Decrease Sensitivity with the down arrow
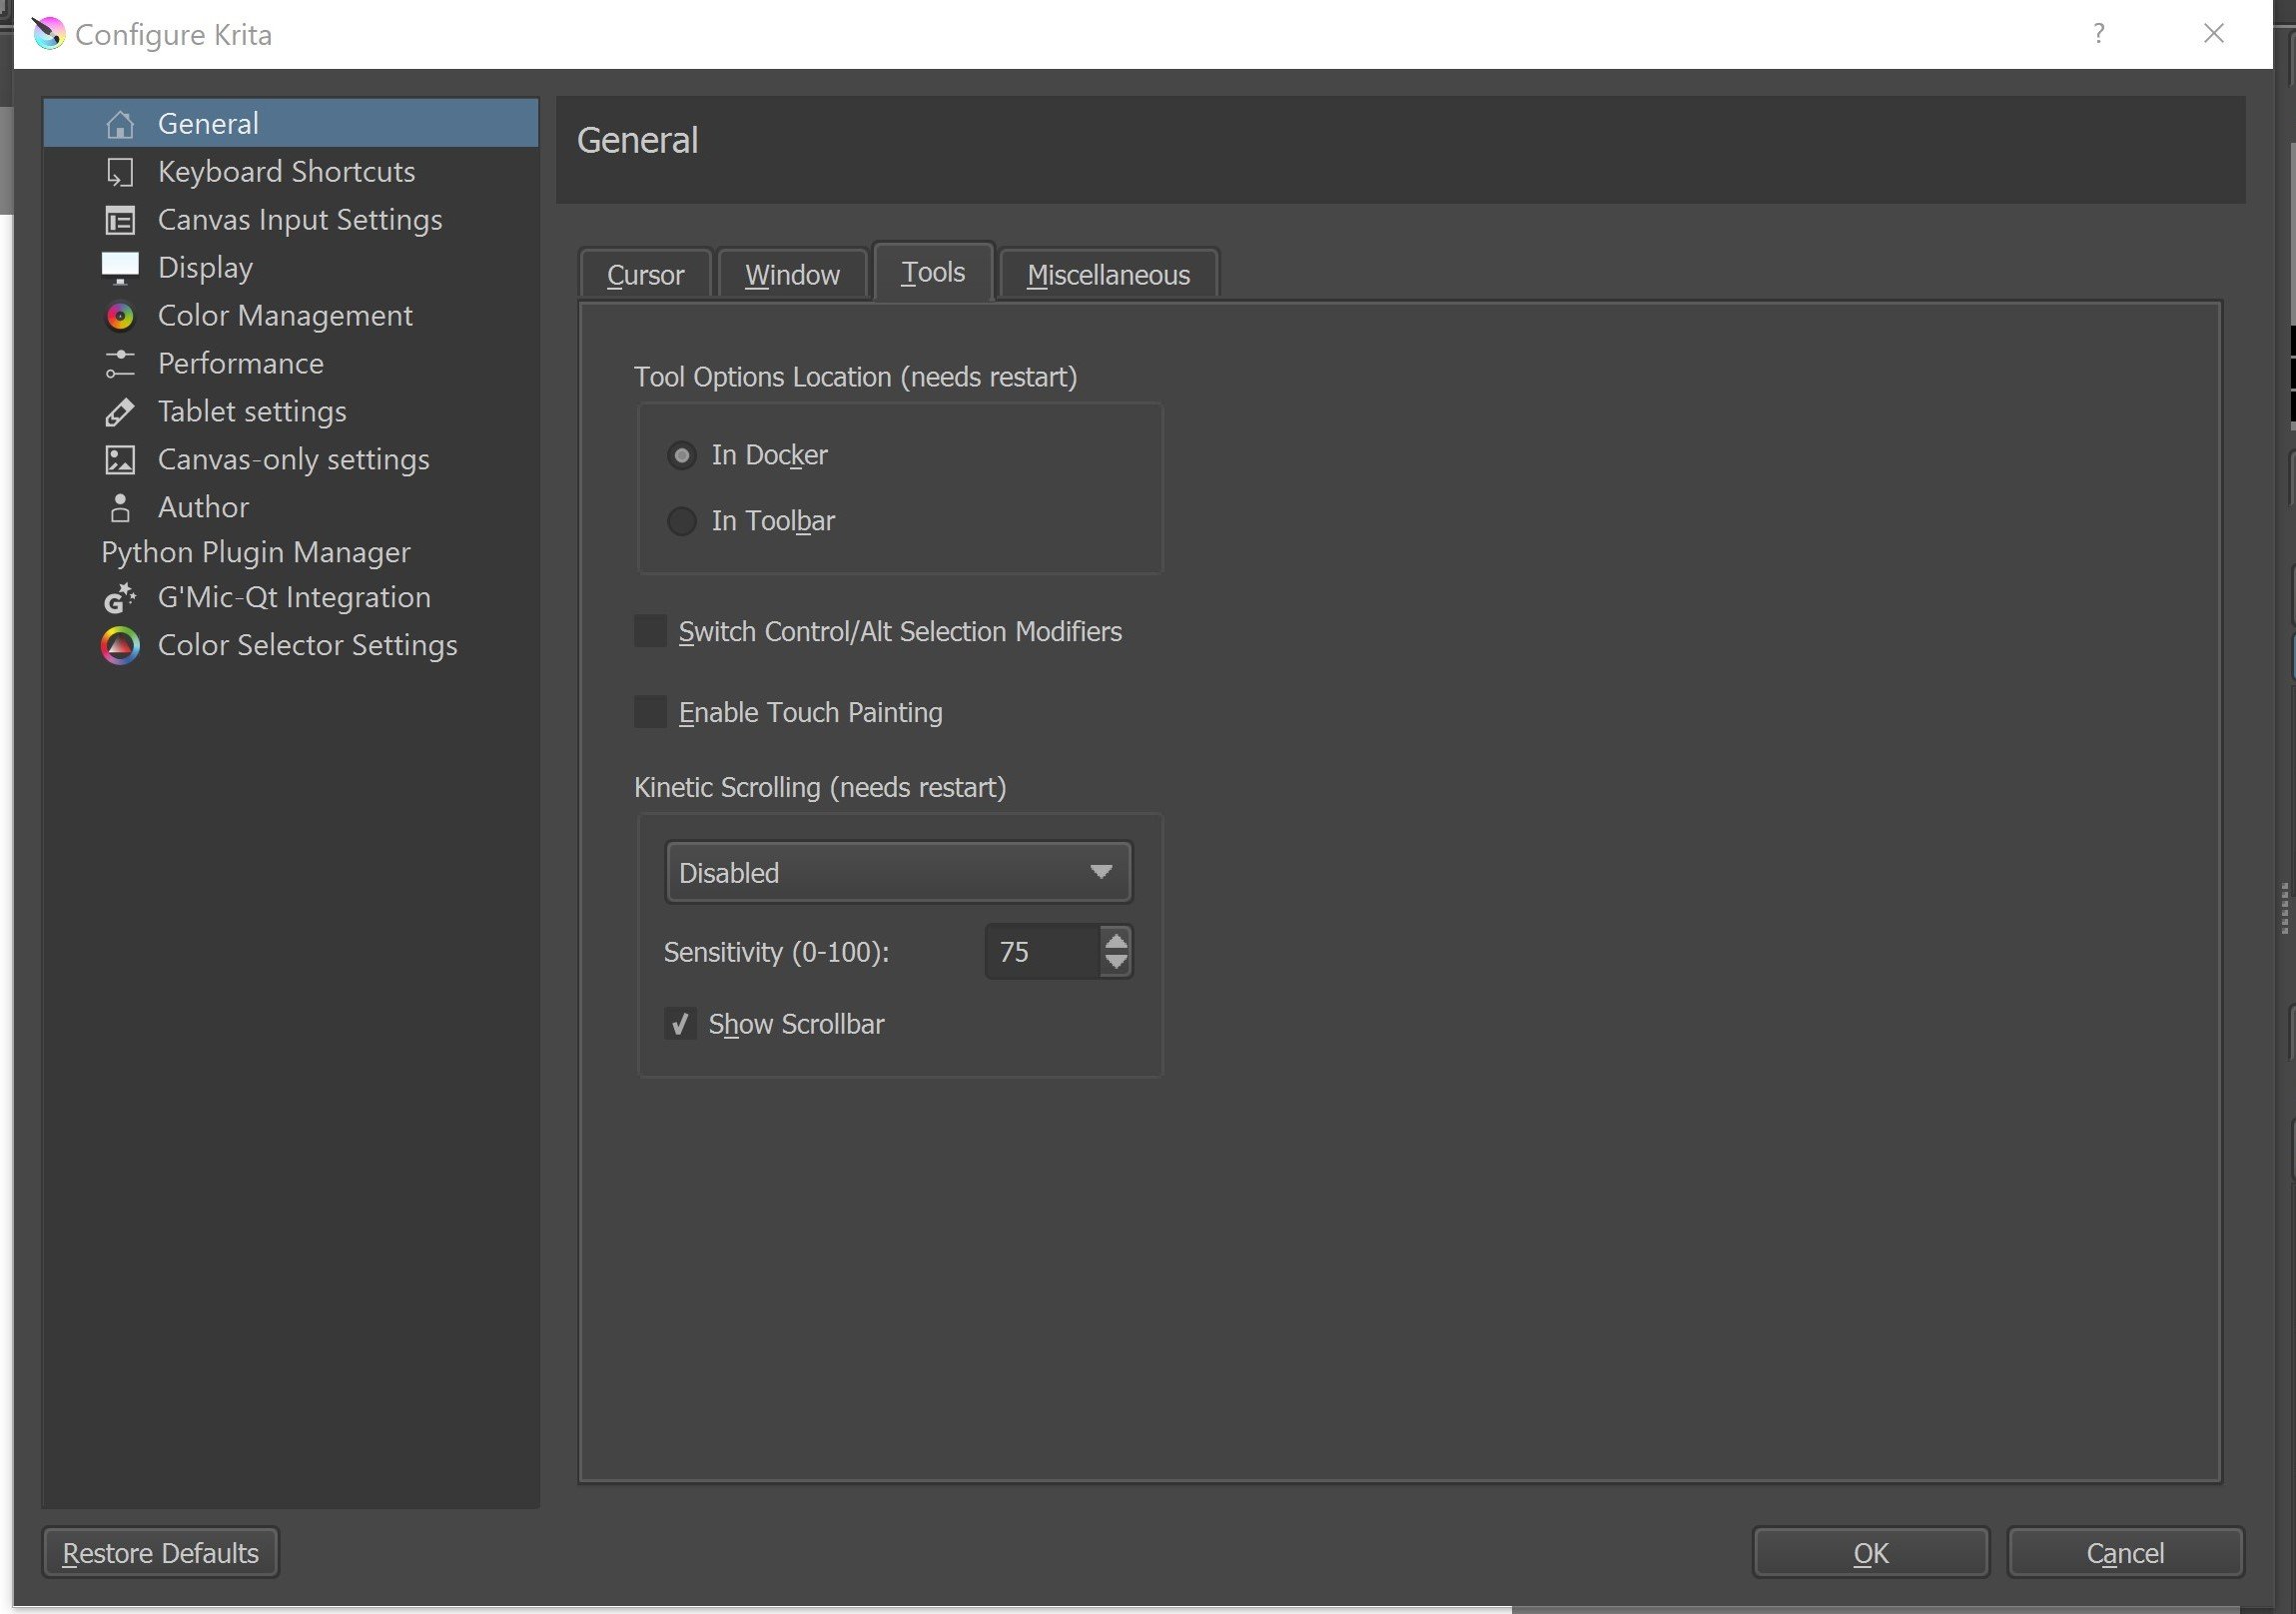 point(1116,963)
